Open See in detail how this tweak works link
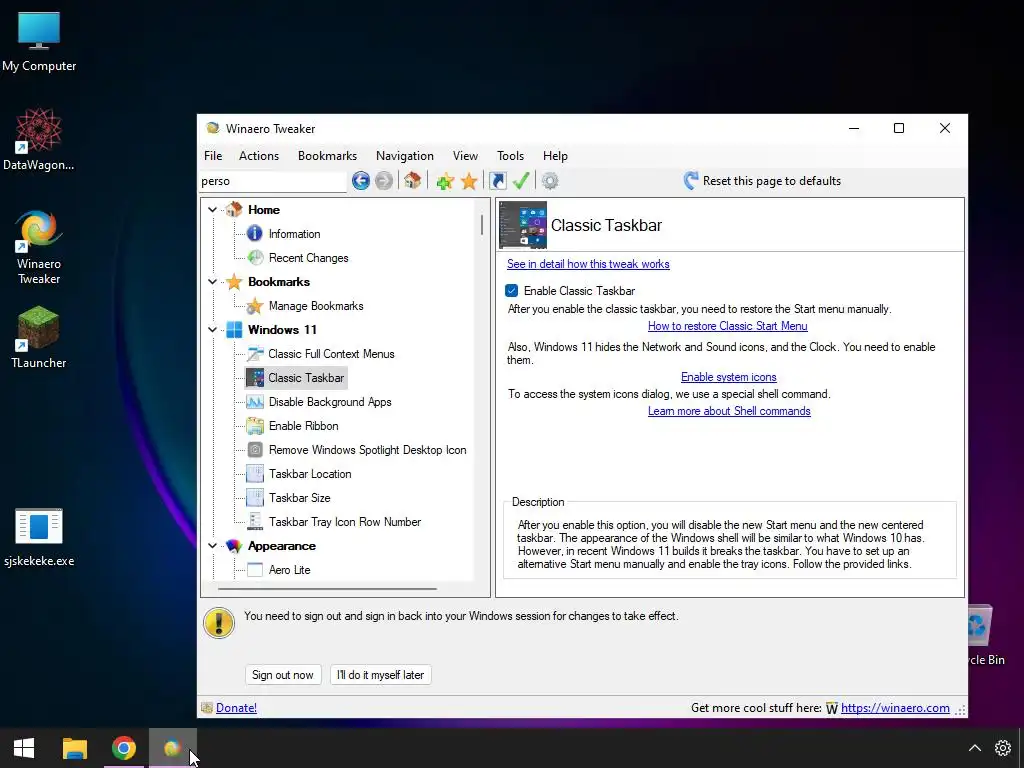 pyautogui.click(x=588, y=264)
